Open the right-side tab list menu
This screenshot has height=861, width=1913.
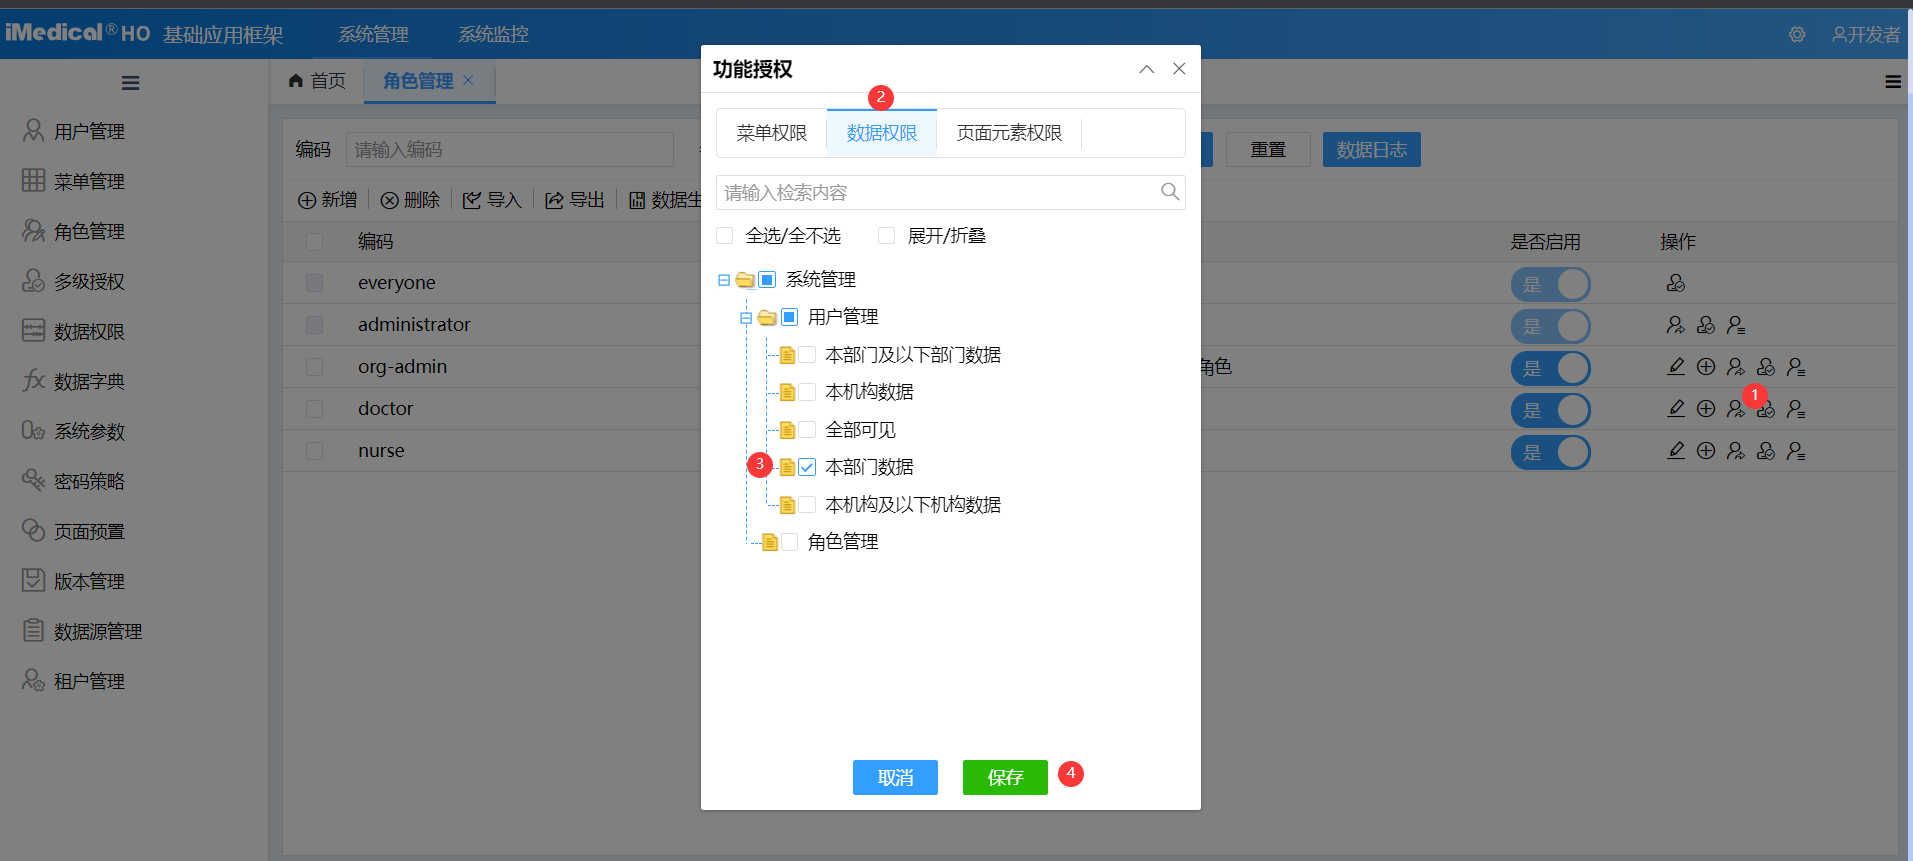pyautogui.click(x=1893, y=82)
